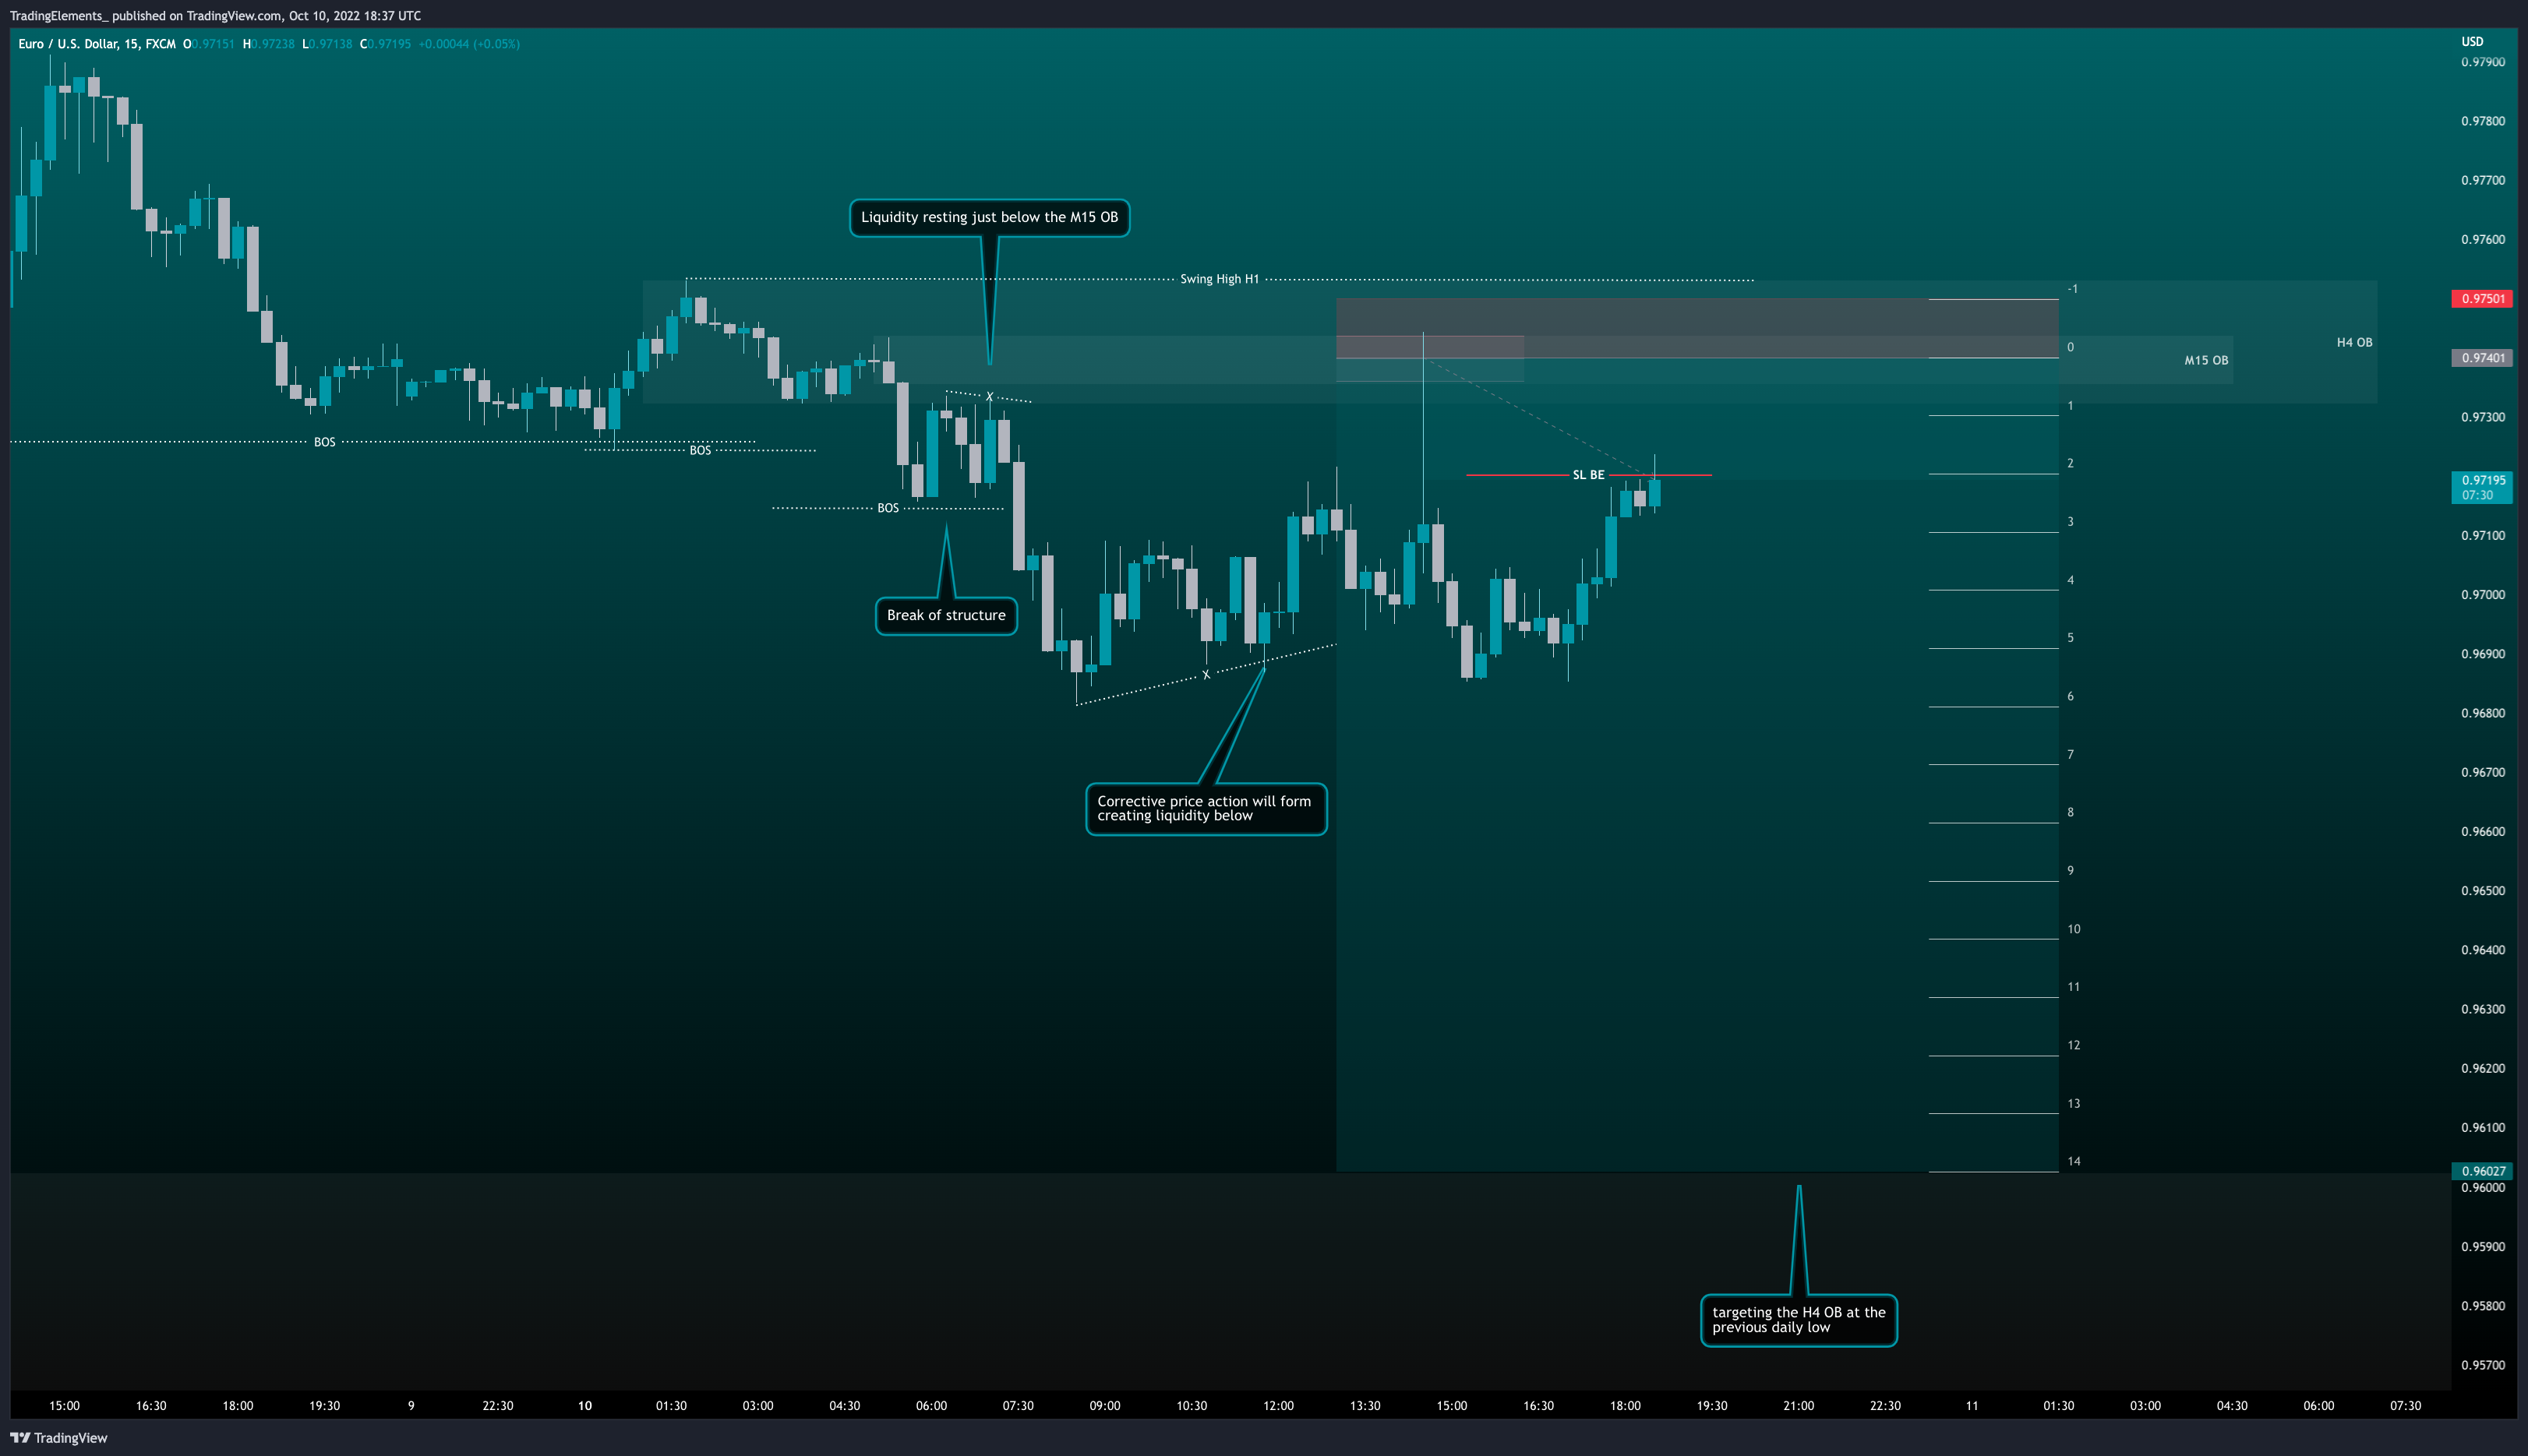Click the gray 0.97401 price tag

pos(2482,358)
